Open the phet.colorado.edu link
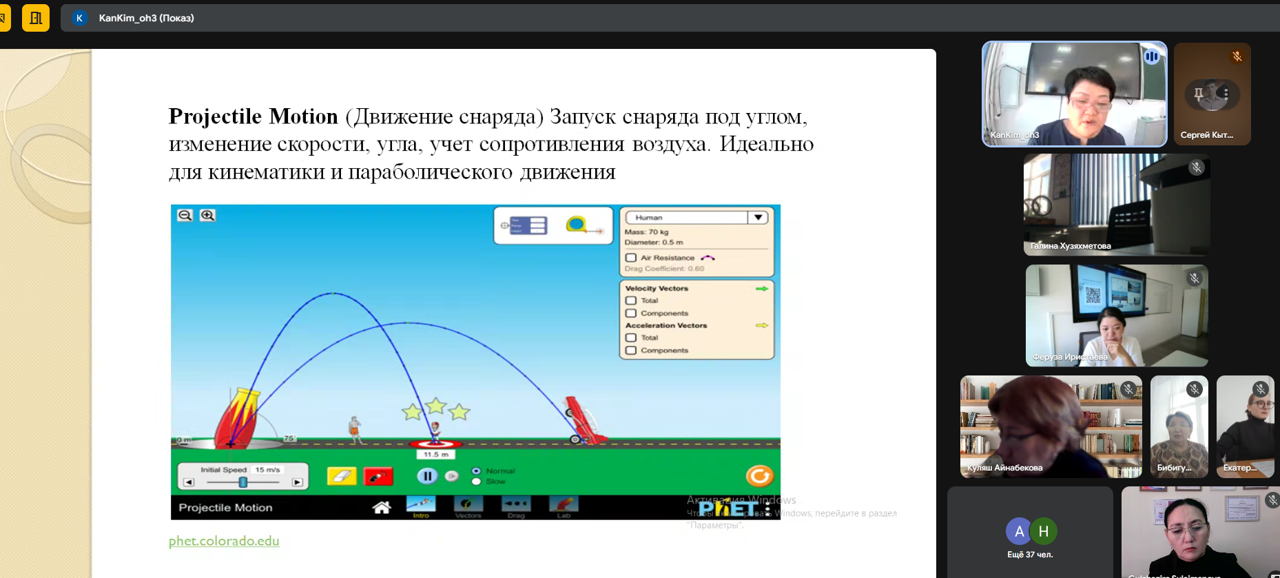The image size is (1280, 578). 224,541
